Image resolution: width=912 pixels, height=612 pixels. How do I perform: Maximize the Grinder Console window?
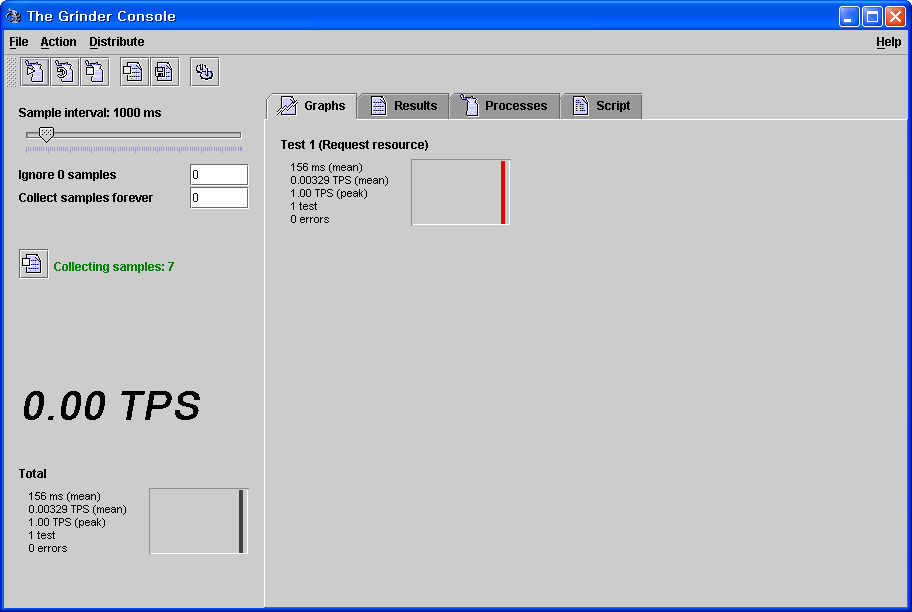872,16
